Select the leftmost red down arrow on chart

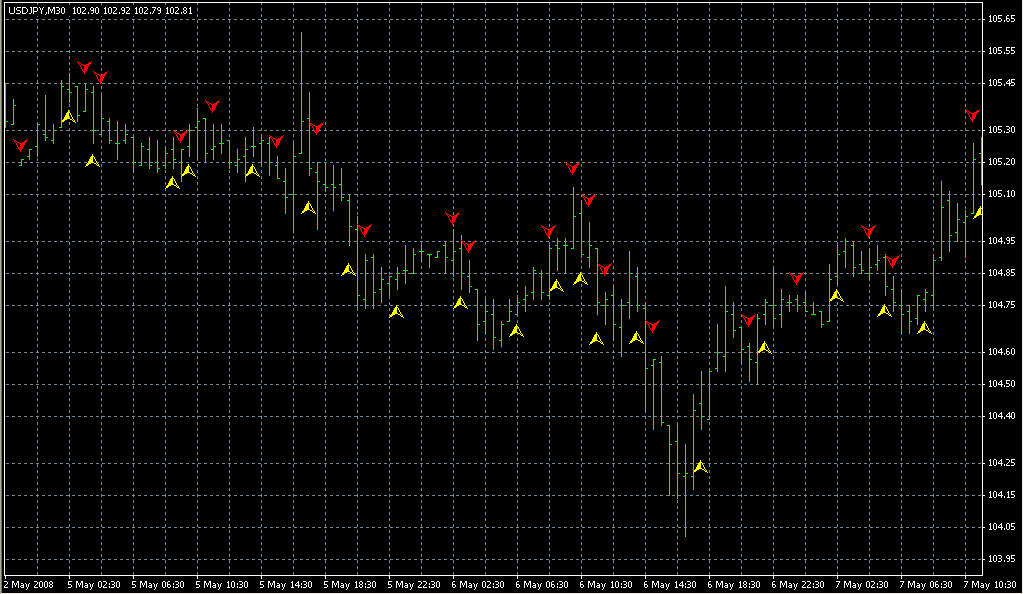[x=20, y=145]
